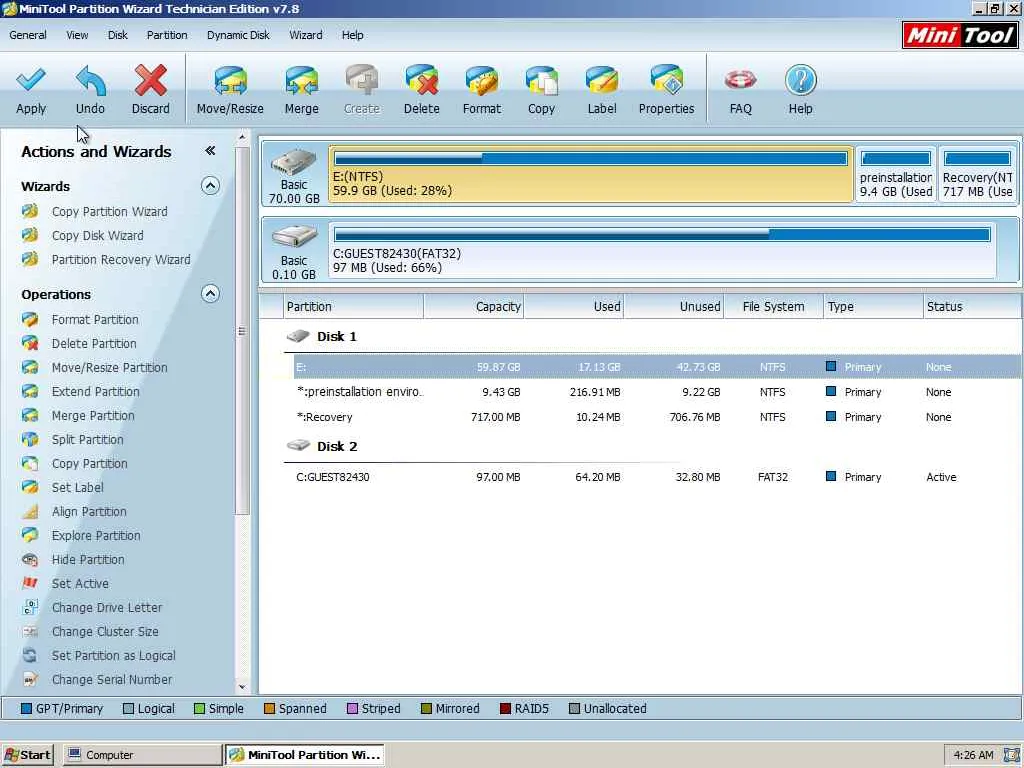Choose Split Partition operation
Image resolution: width=1024 pixels, height=768 pixels.
[x=88, y=440]
